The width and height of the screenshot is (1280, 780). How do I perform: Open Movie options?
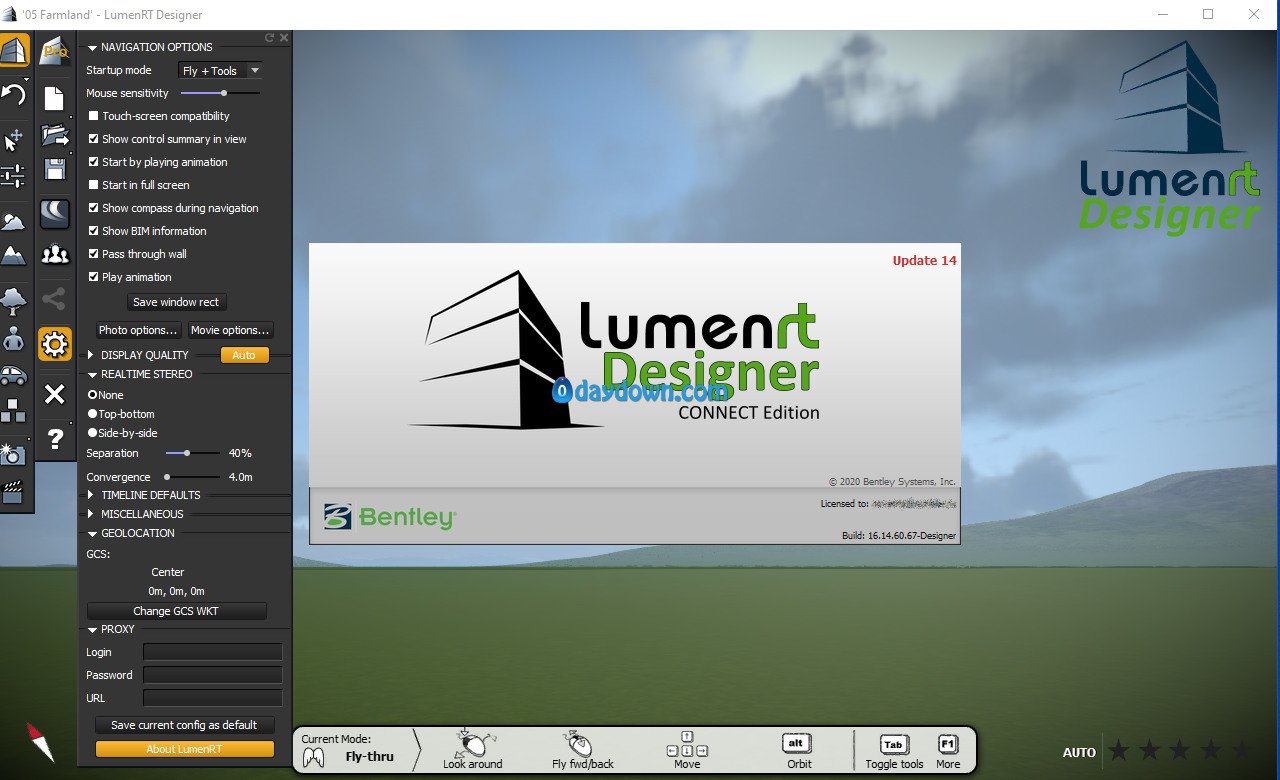[x=230, y=330]
